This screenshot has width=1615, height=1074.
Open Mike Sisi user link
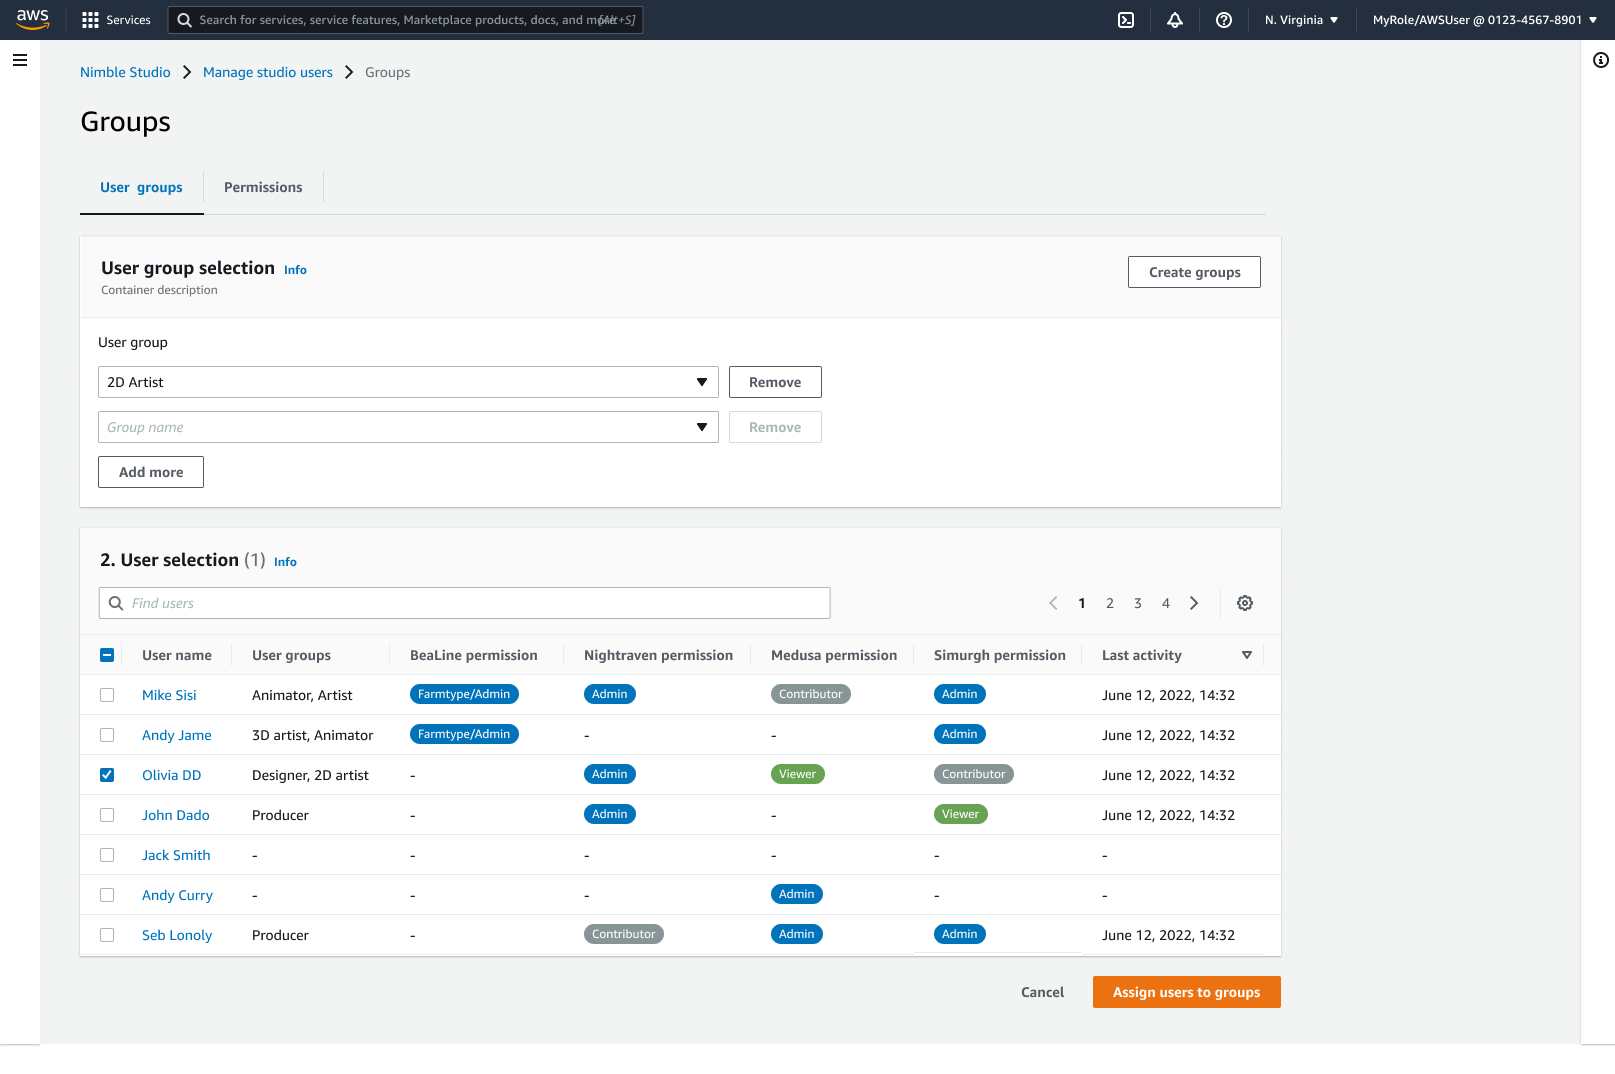click(x=169, y=695)
